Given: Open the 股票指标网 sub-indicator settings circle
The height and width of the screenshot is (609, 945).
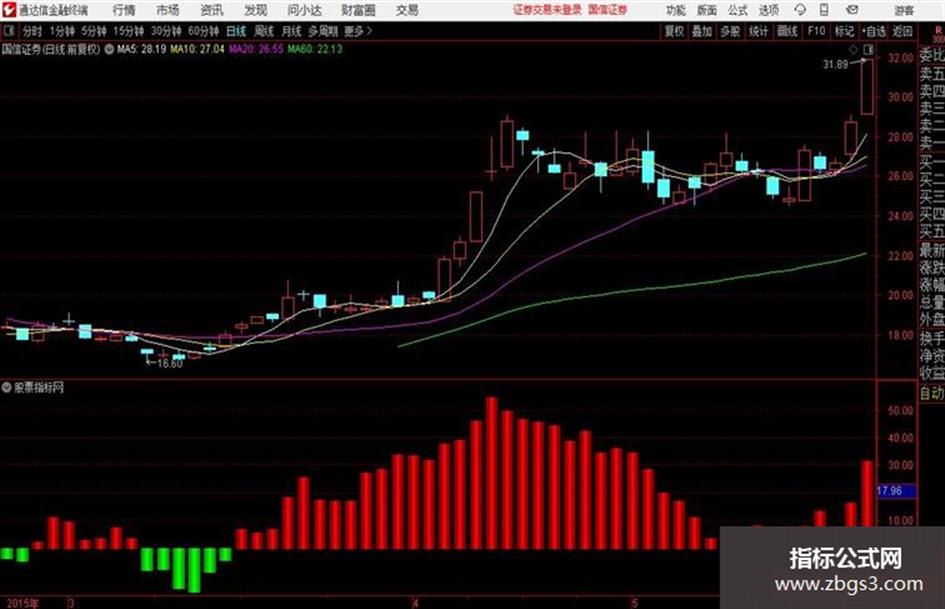Looking at the screenshot, I should [x=7, y=387].
